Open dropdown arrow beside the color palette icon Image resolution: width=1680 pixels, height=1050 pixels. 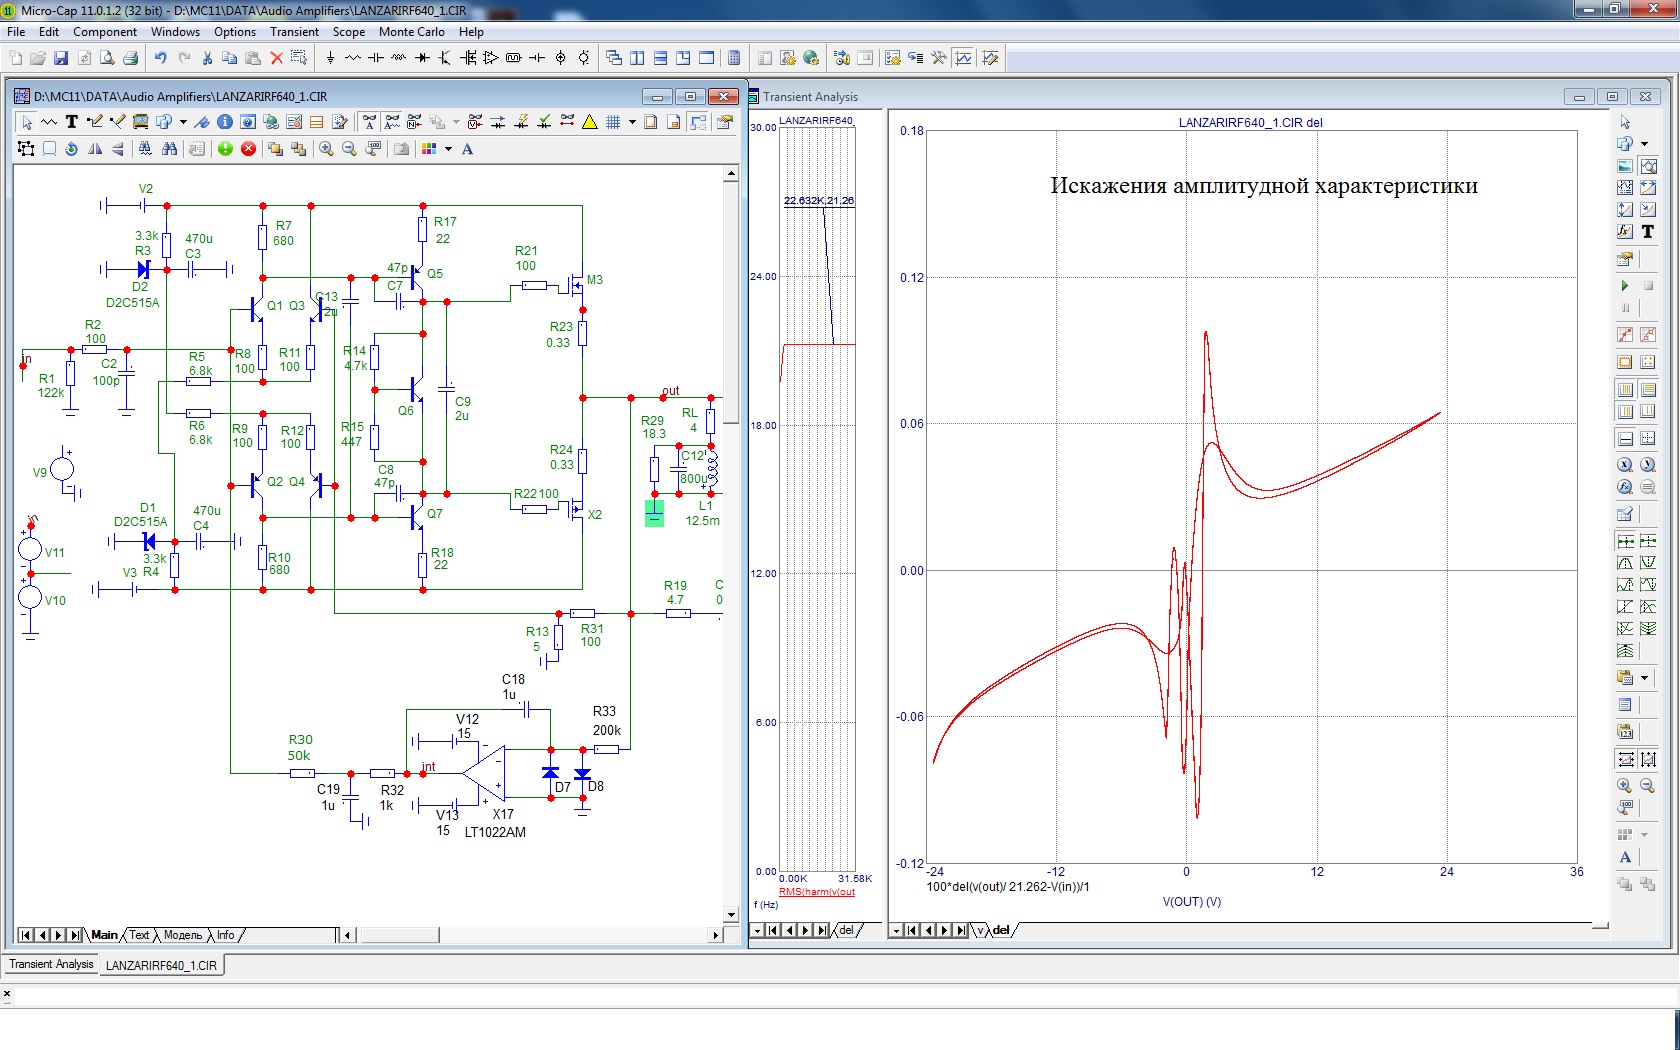pos(448,149)
